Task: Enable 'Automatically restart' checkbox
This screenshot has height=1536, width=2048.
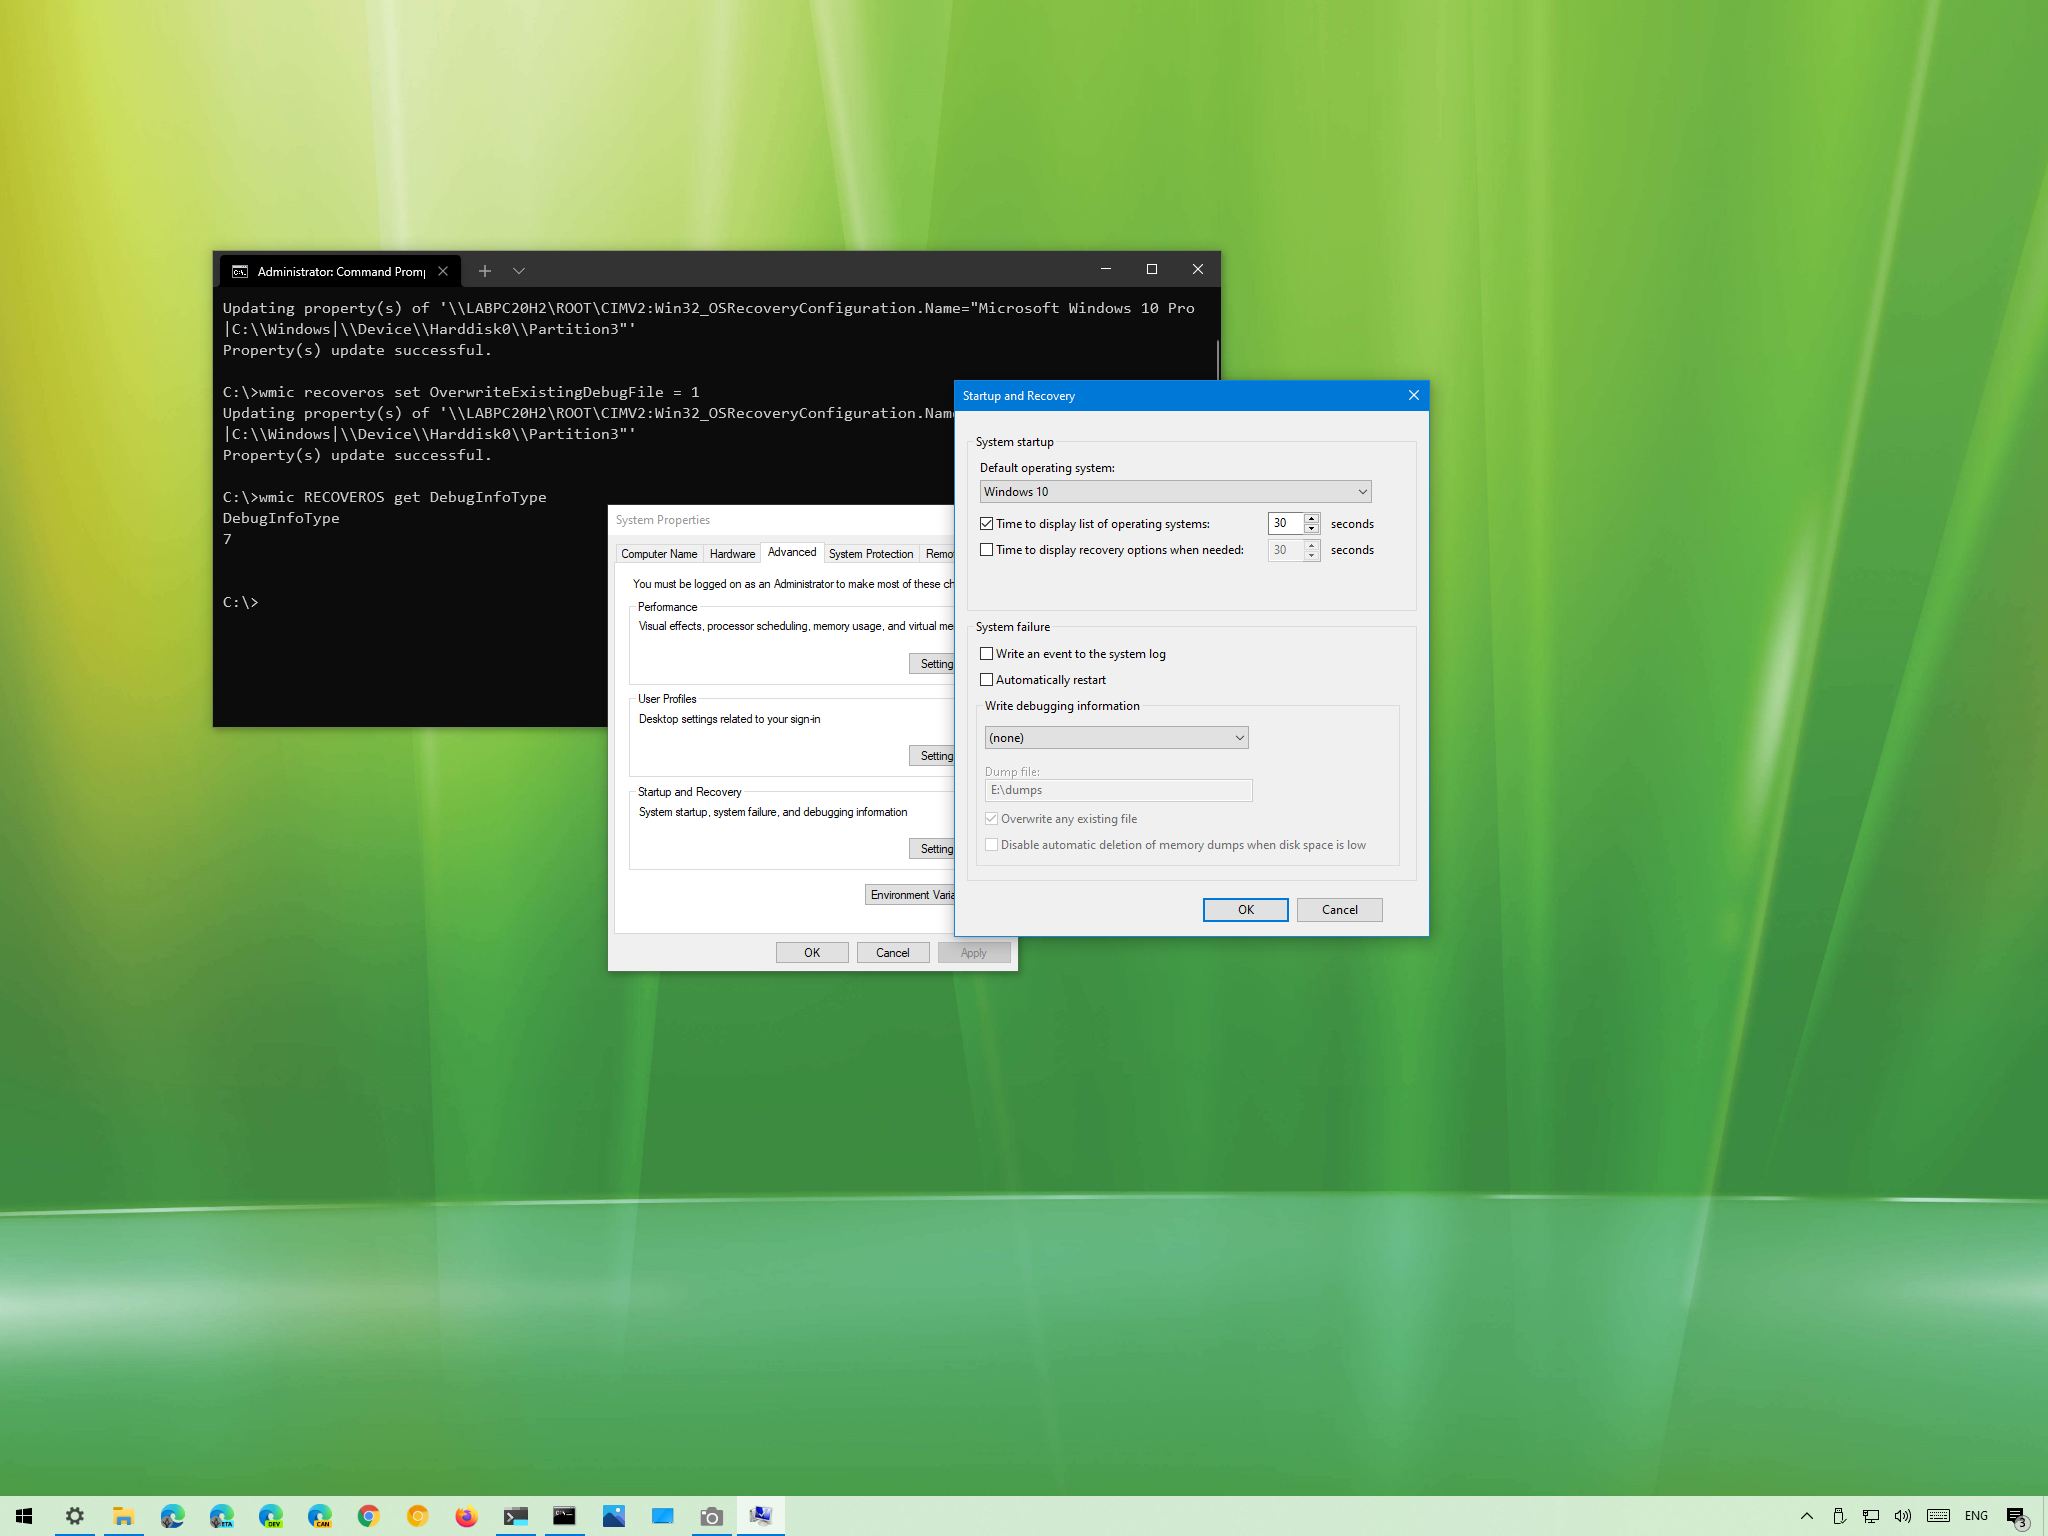Action: click(989, 678)
